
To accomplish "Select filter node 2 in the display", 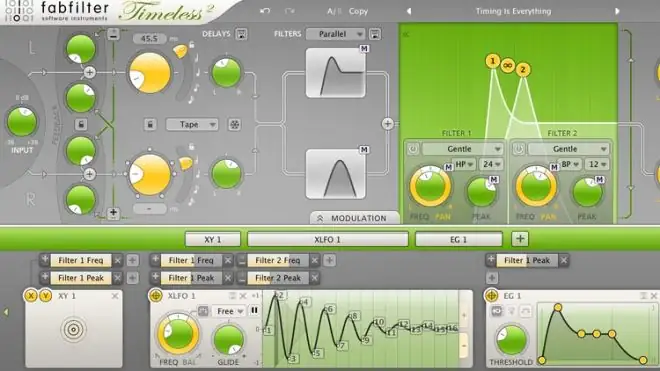I will (x=523, y=69).
